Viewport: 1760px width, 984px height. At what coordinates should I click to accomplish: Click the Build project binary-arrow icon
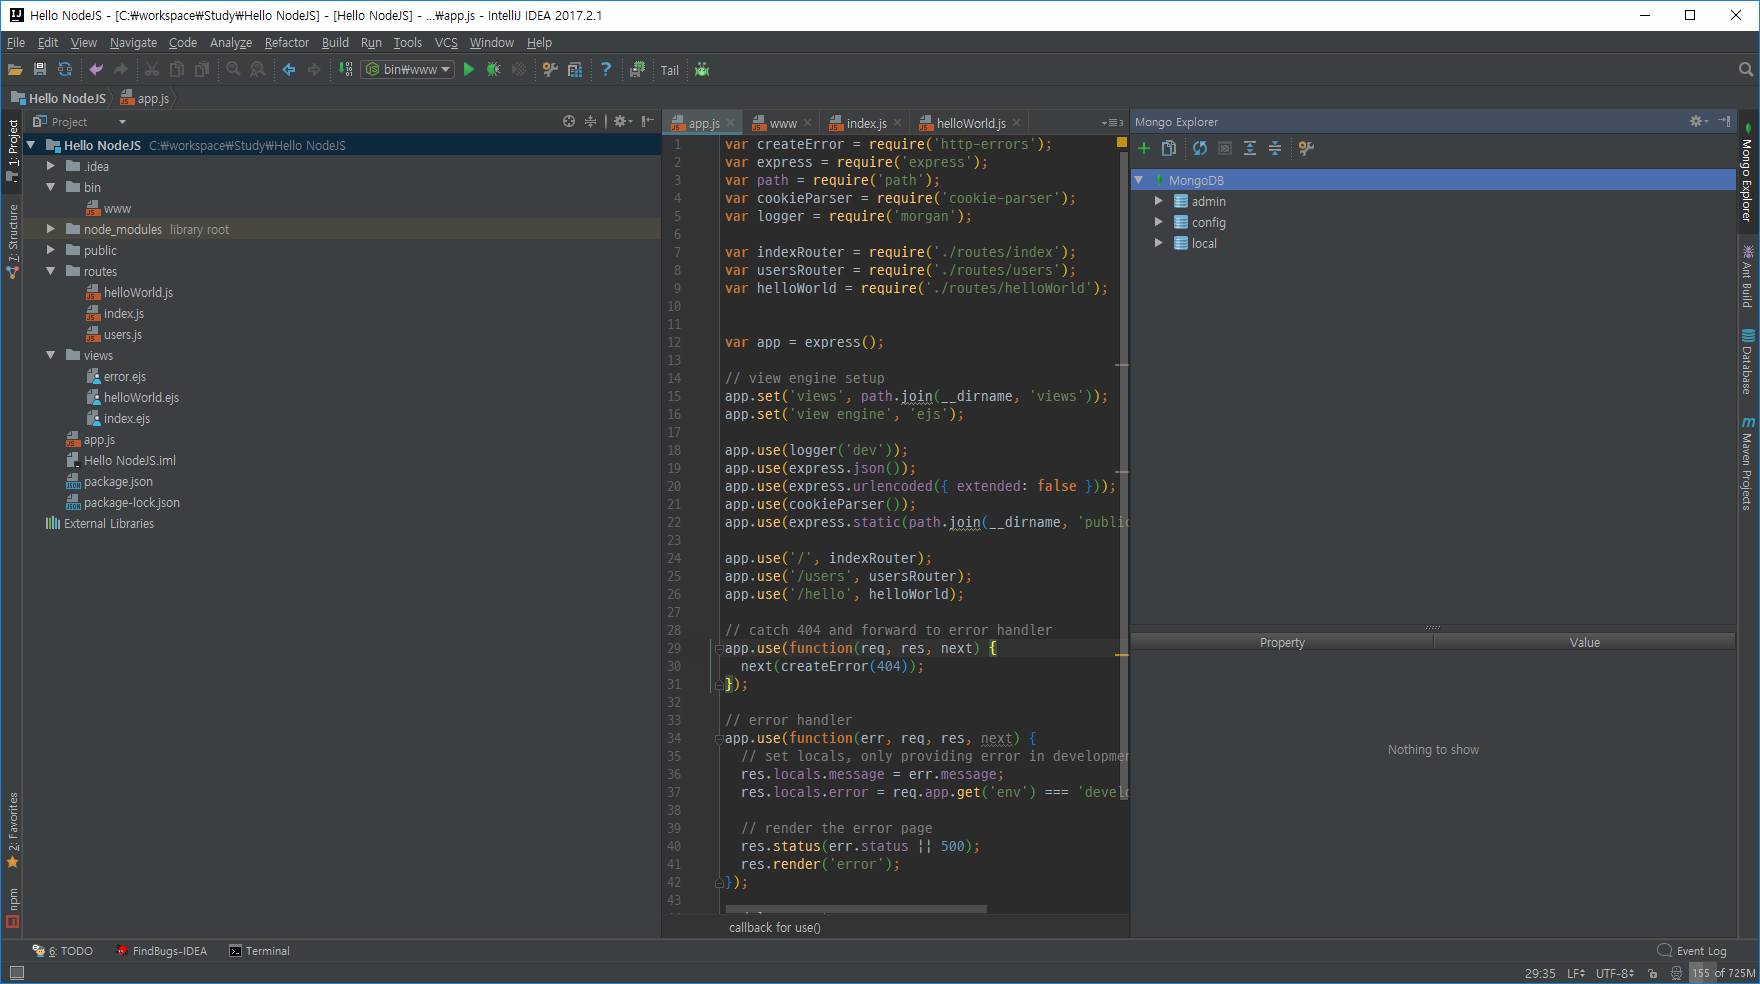click(345, 70)
